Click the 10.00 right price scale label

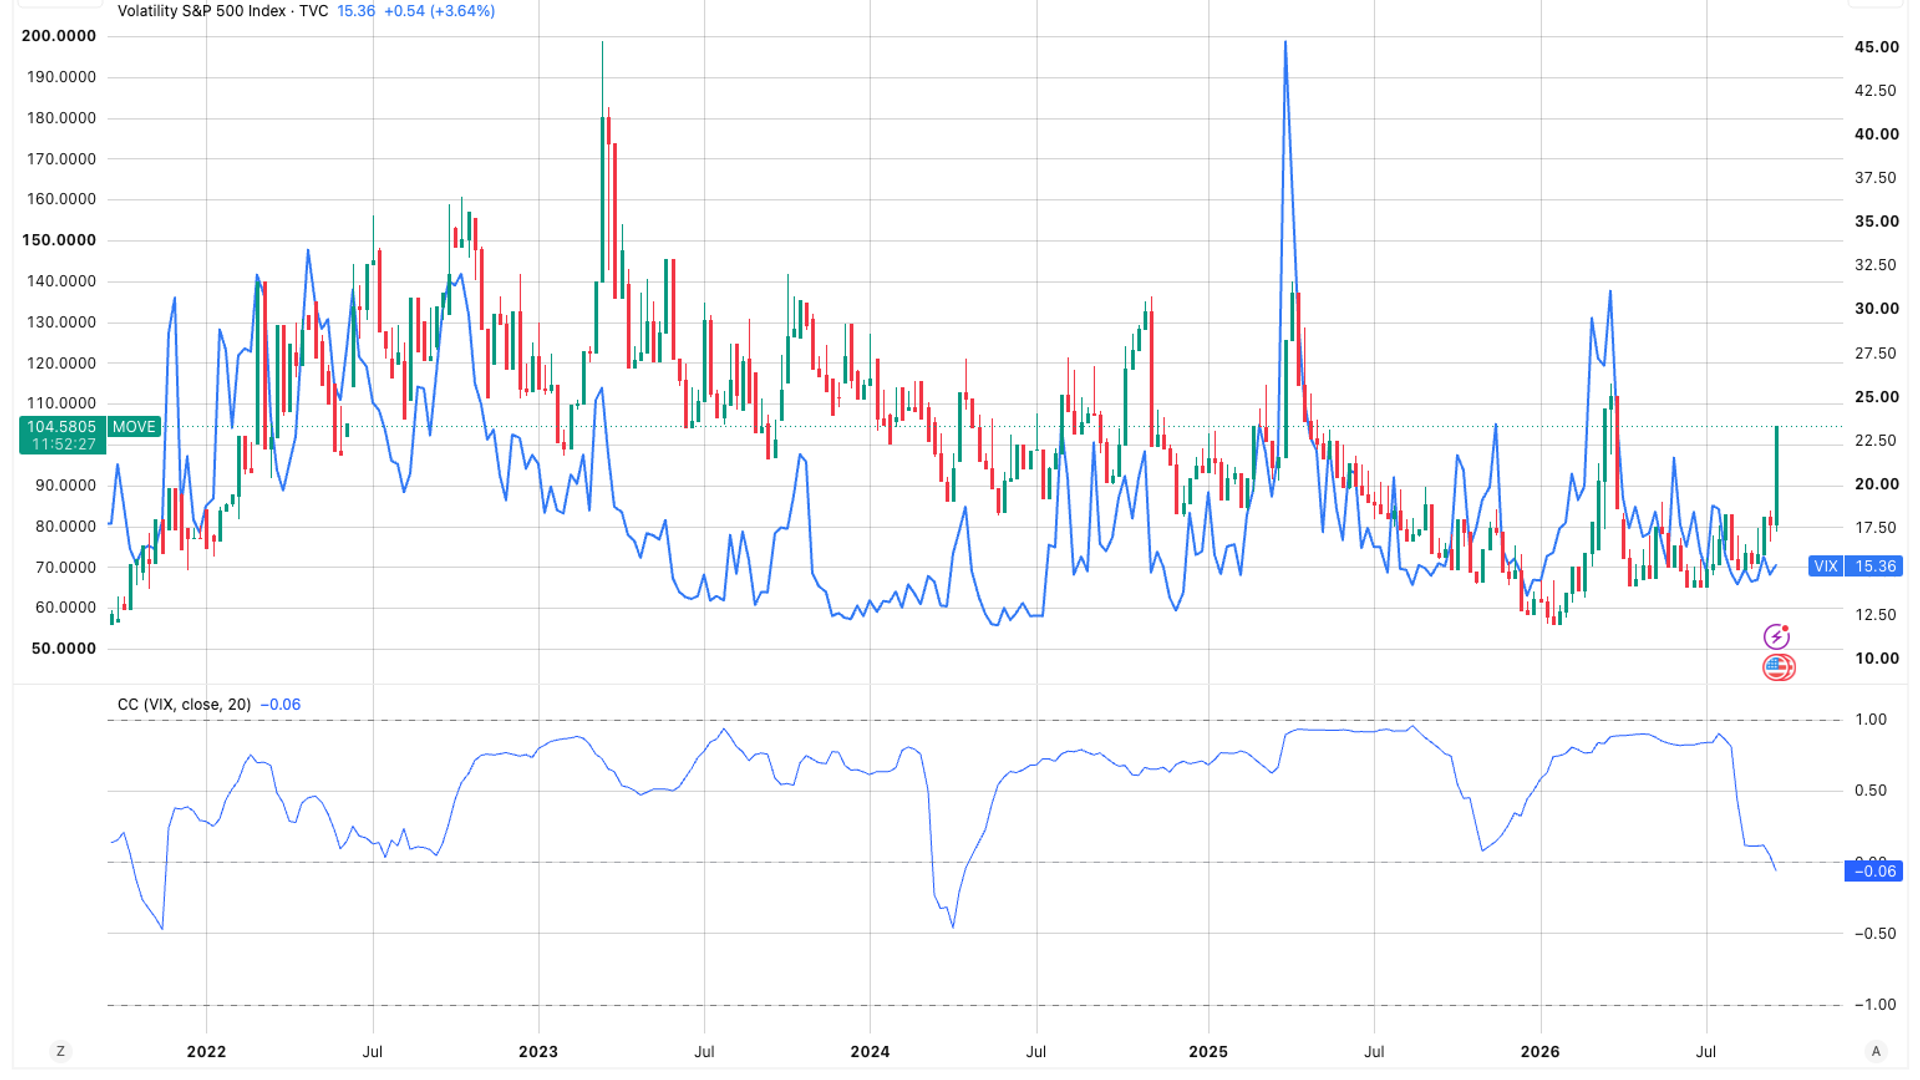point(1877,658)
